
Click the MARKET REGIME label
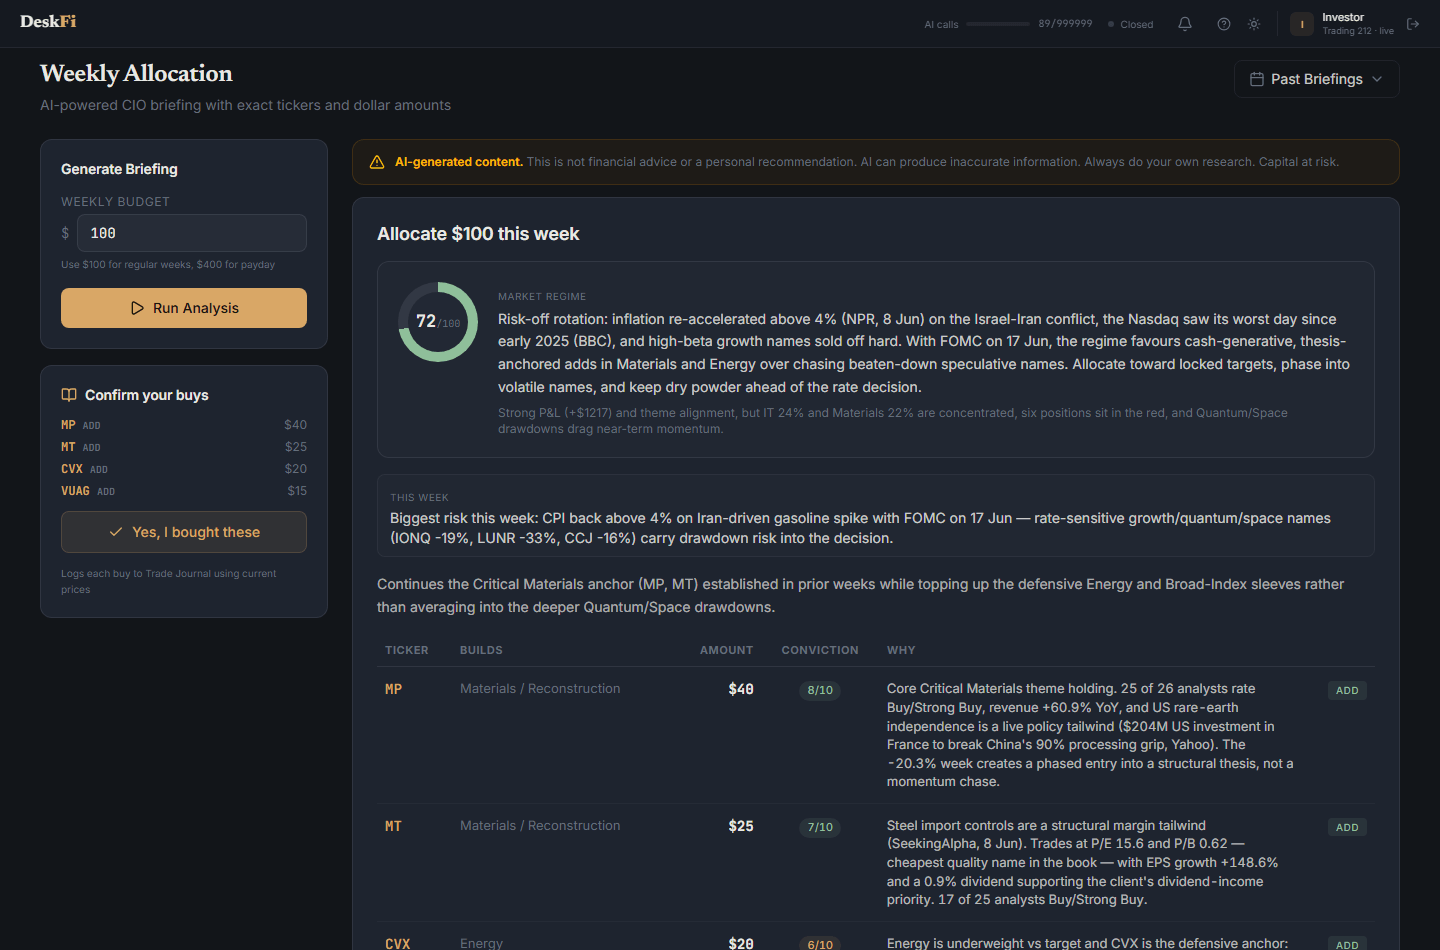tap(542, 297)
